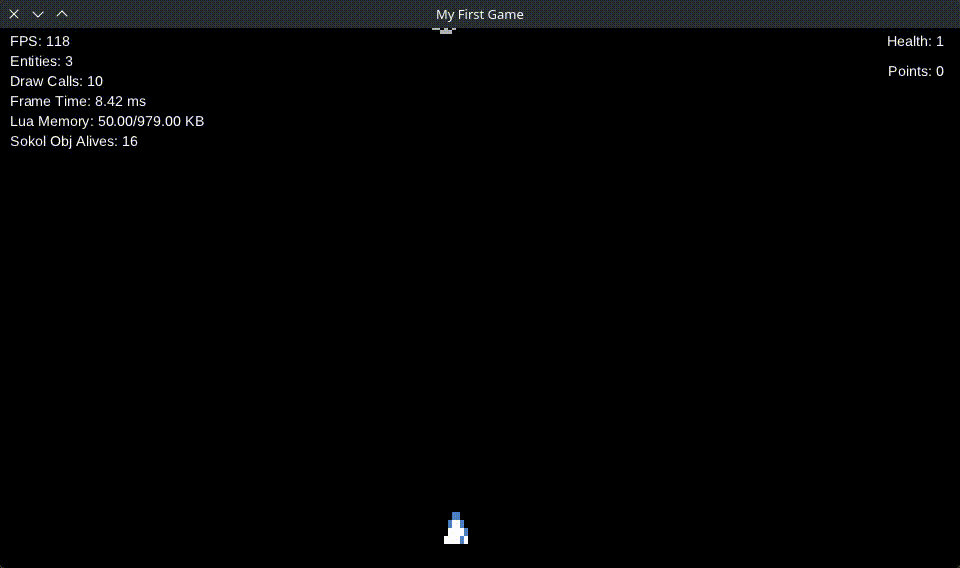
Task: Close the My First Game window
Action: [14, 14]
